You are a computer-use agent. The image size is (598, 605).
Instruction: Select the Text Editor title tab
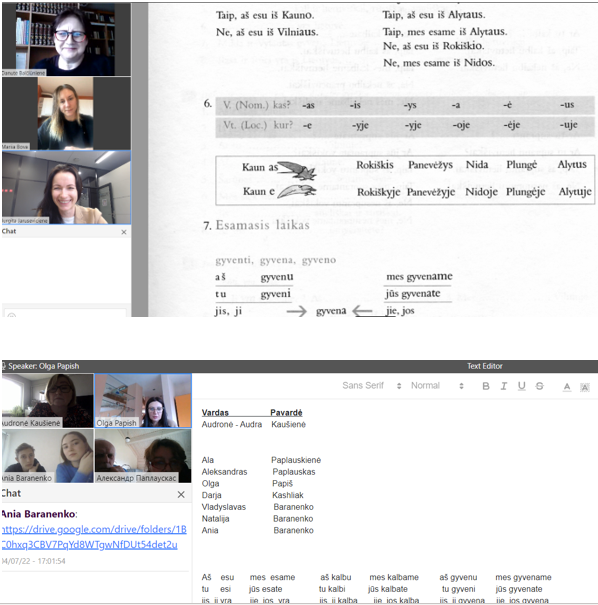[x=485, y=366]
